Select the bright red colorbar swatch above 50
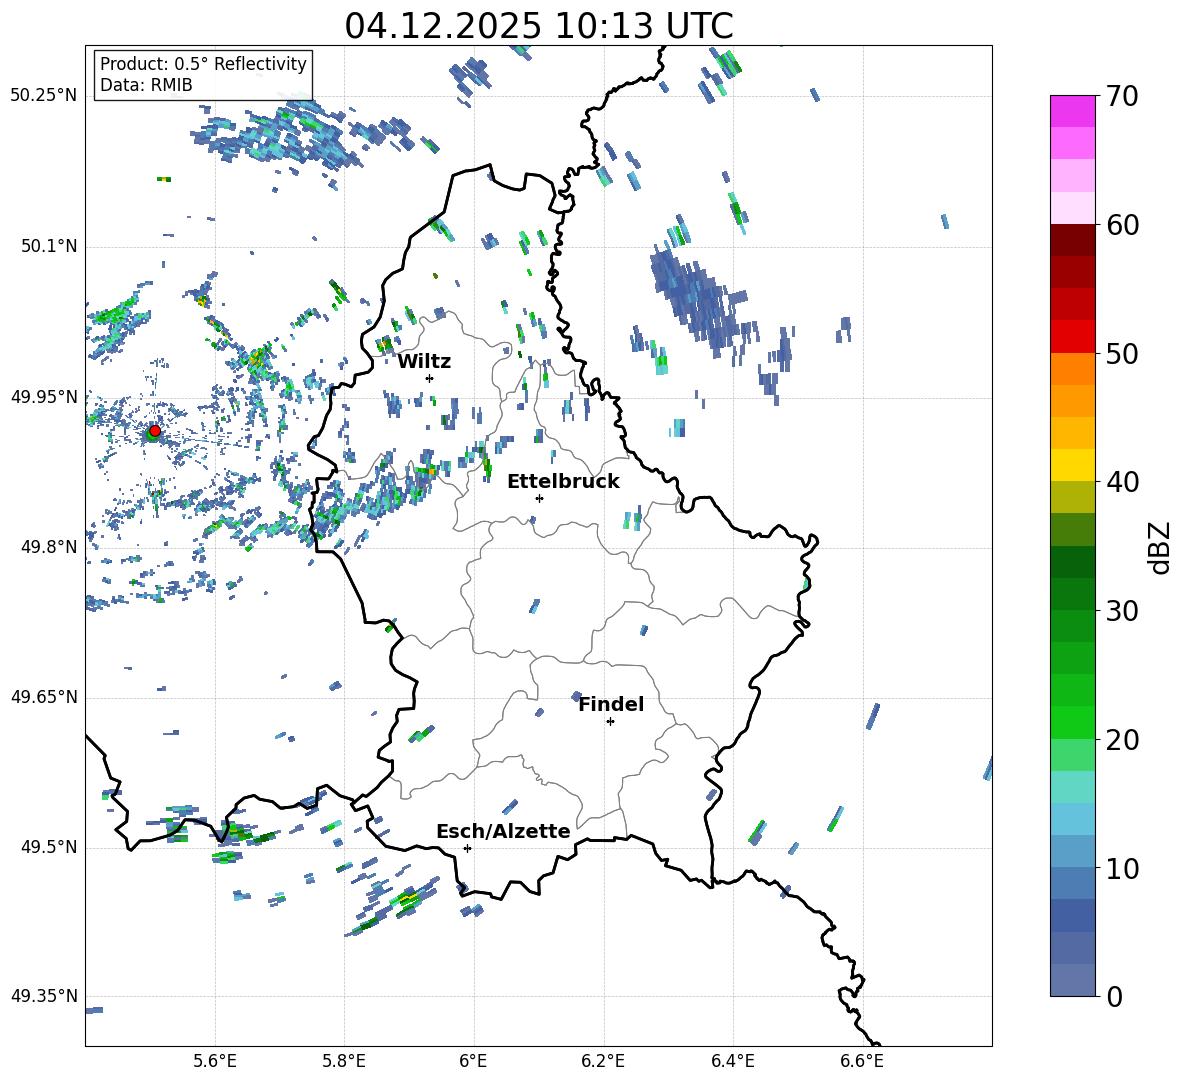Image resolution: width=1184 pixels, height=1081 pixels. pyautogui.click(x=1073, y=336)
